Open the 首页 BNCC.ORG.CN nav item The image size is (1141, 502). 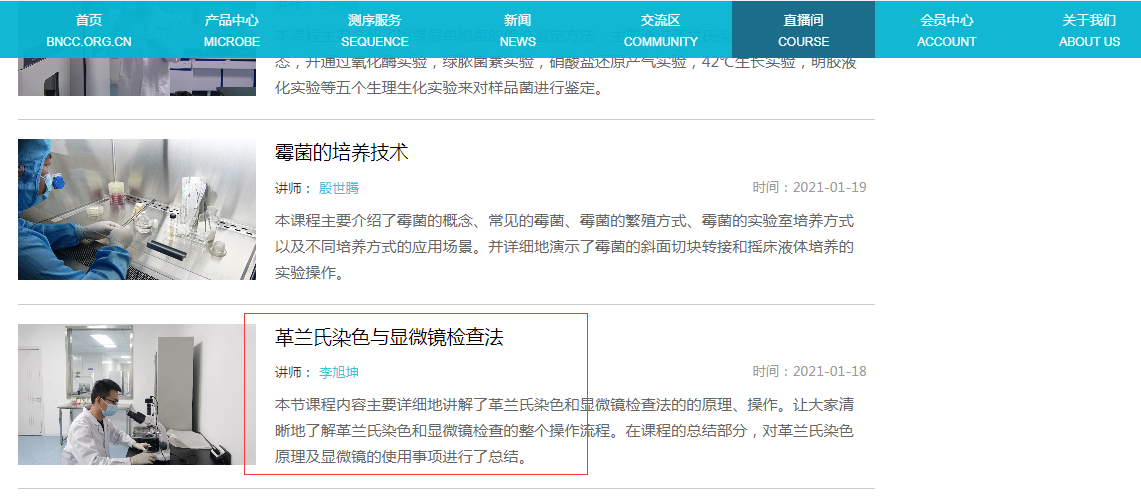point(89,31)
